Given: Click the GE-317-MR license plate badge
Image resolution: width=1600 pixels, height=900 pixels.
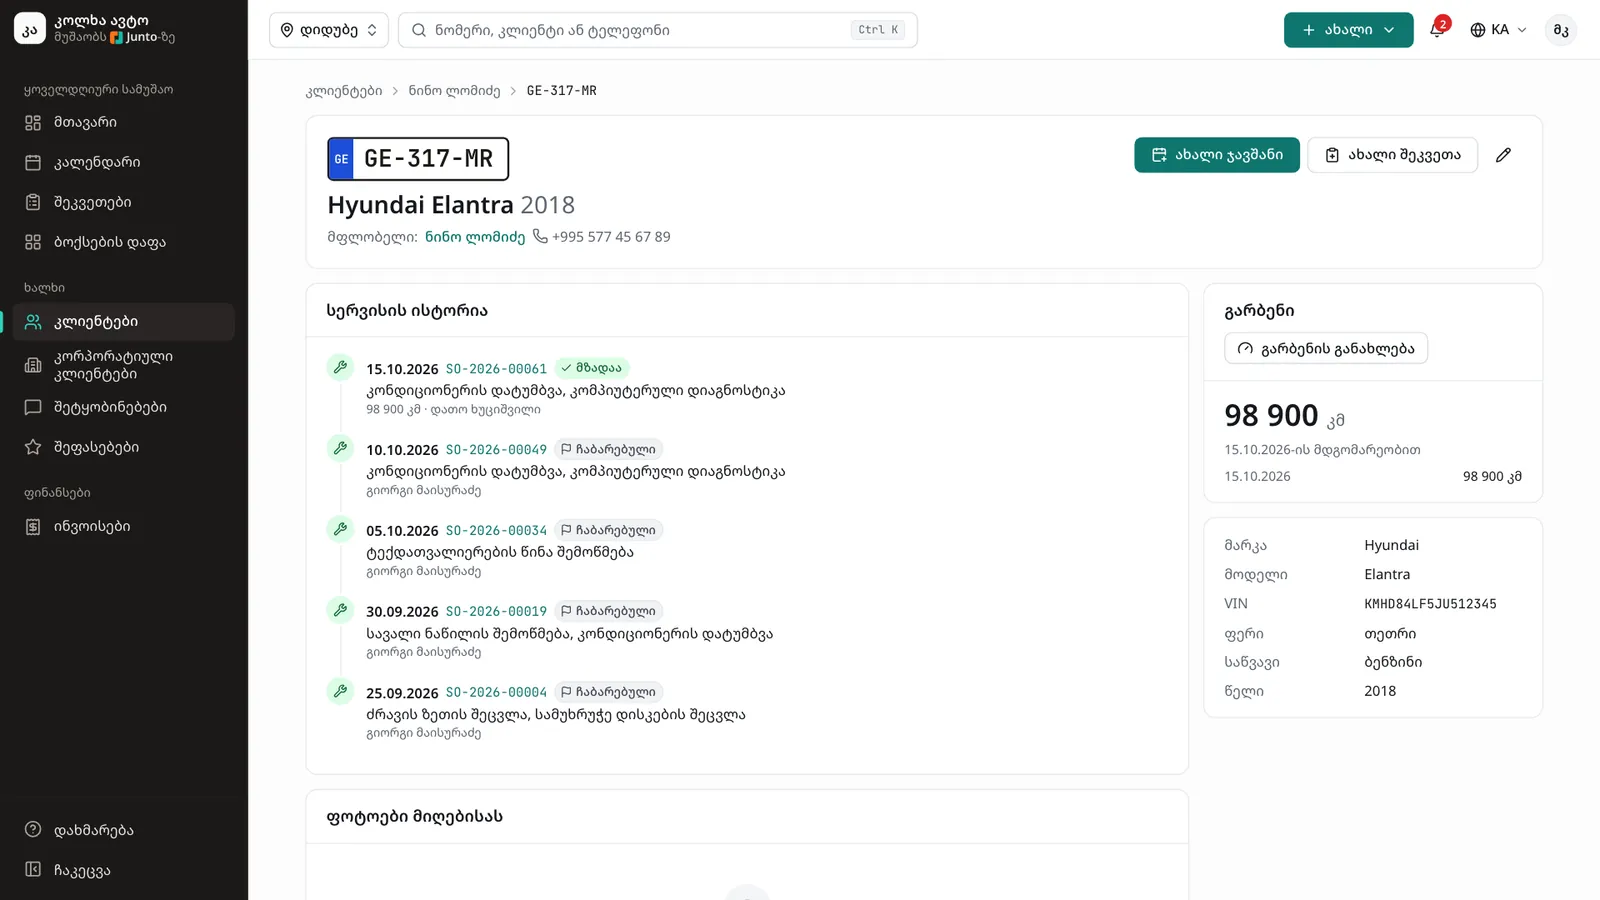Looking at the screenshot, I should [x=418, y=159].
